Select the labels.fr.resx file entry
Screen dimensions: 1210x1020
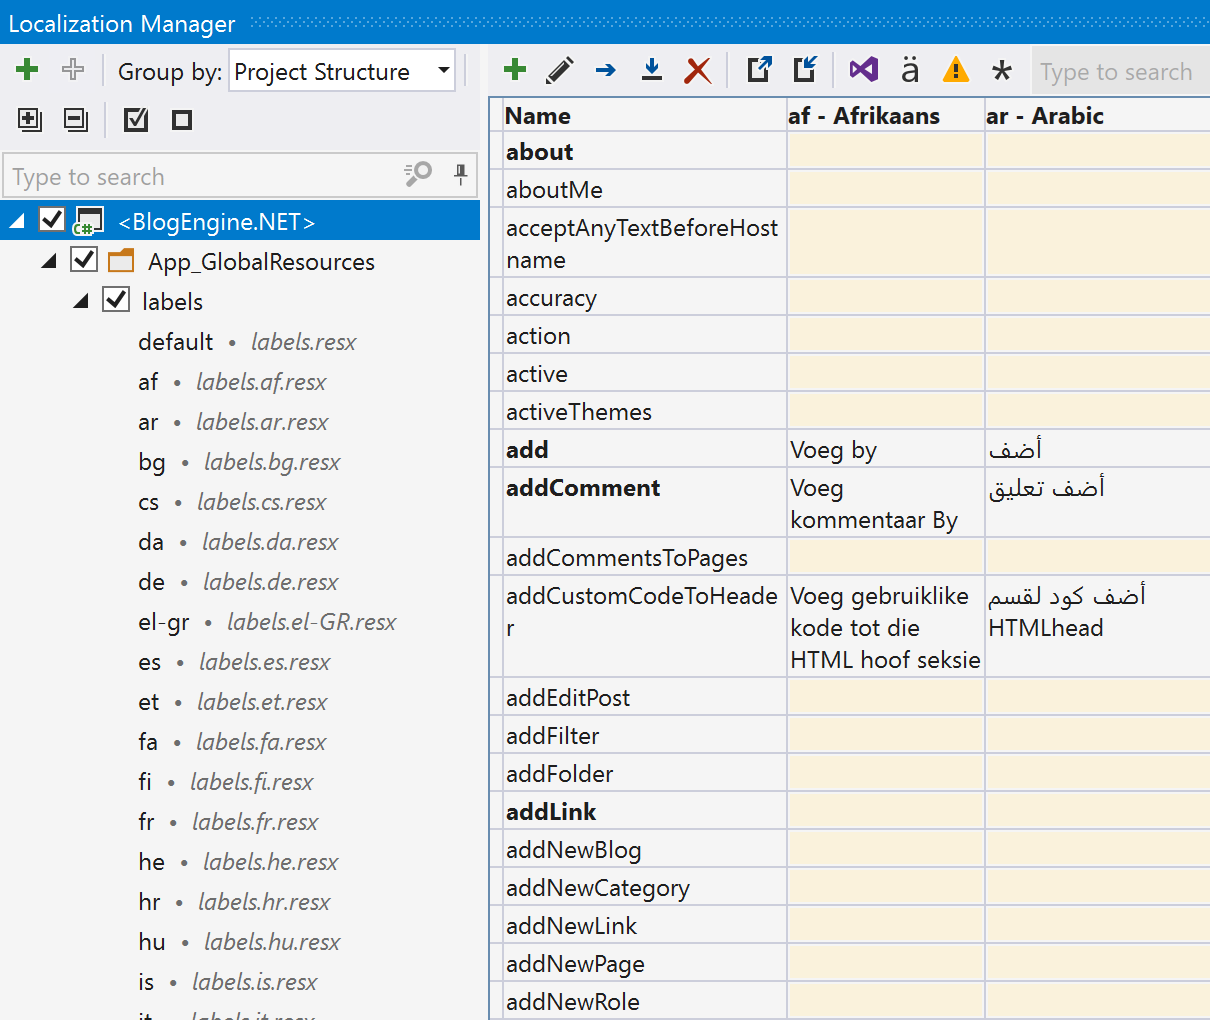[x=255, y=822]
